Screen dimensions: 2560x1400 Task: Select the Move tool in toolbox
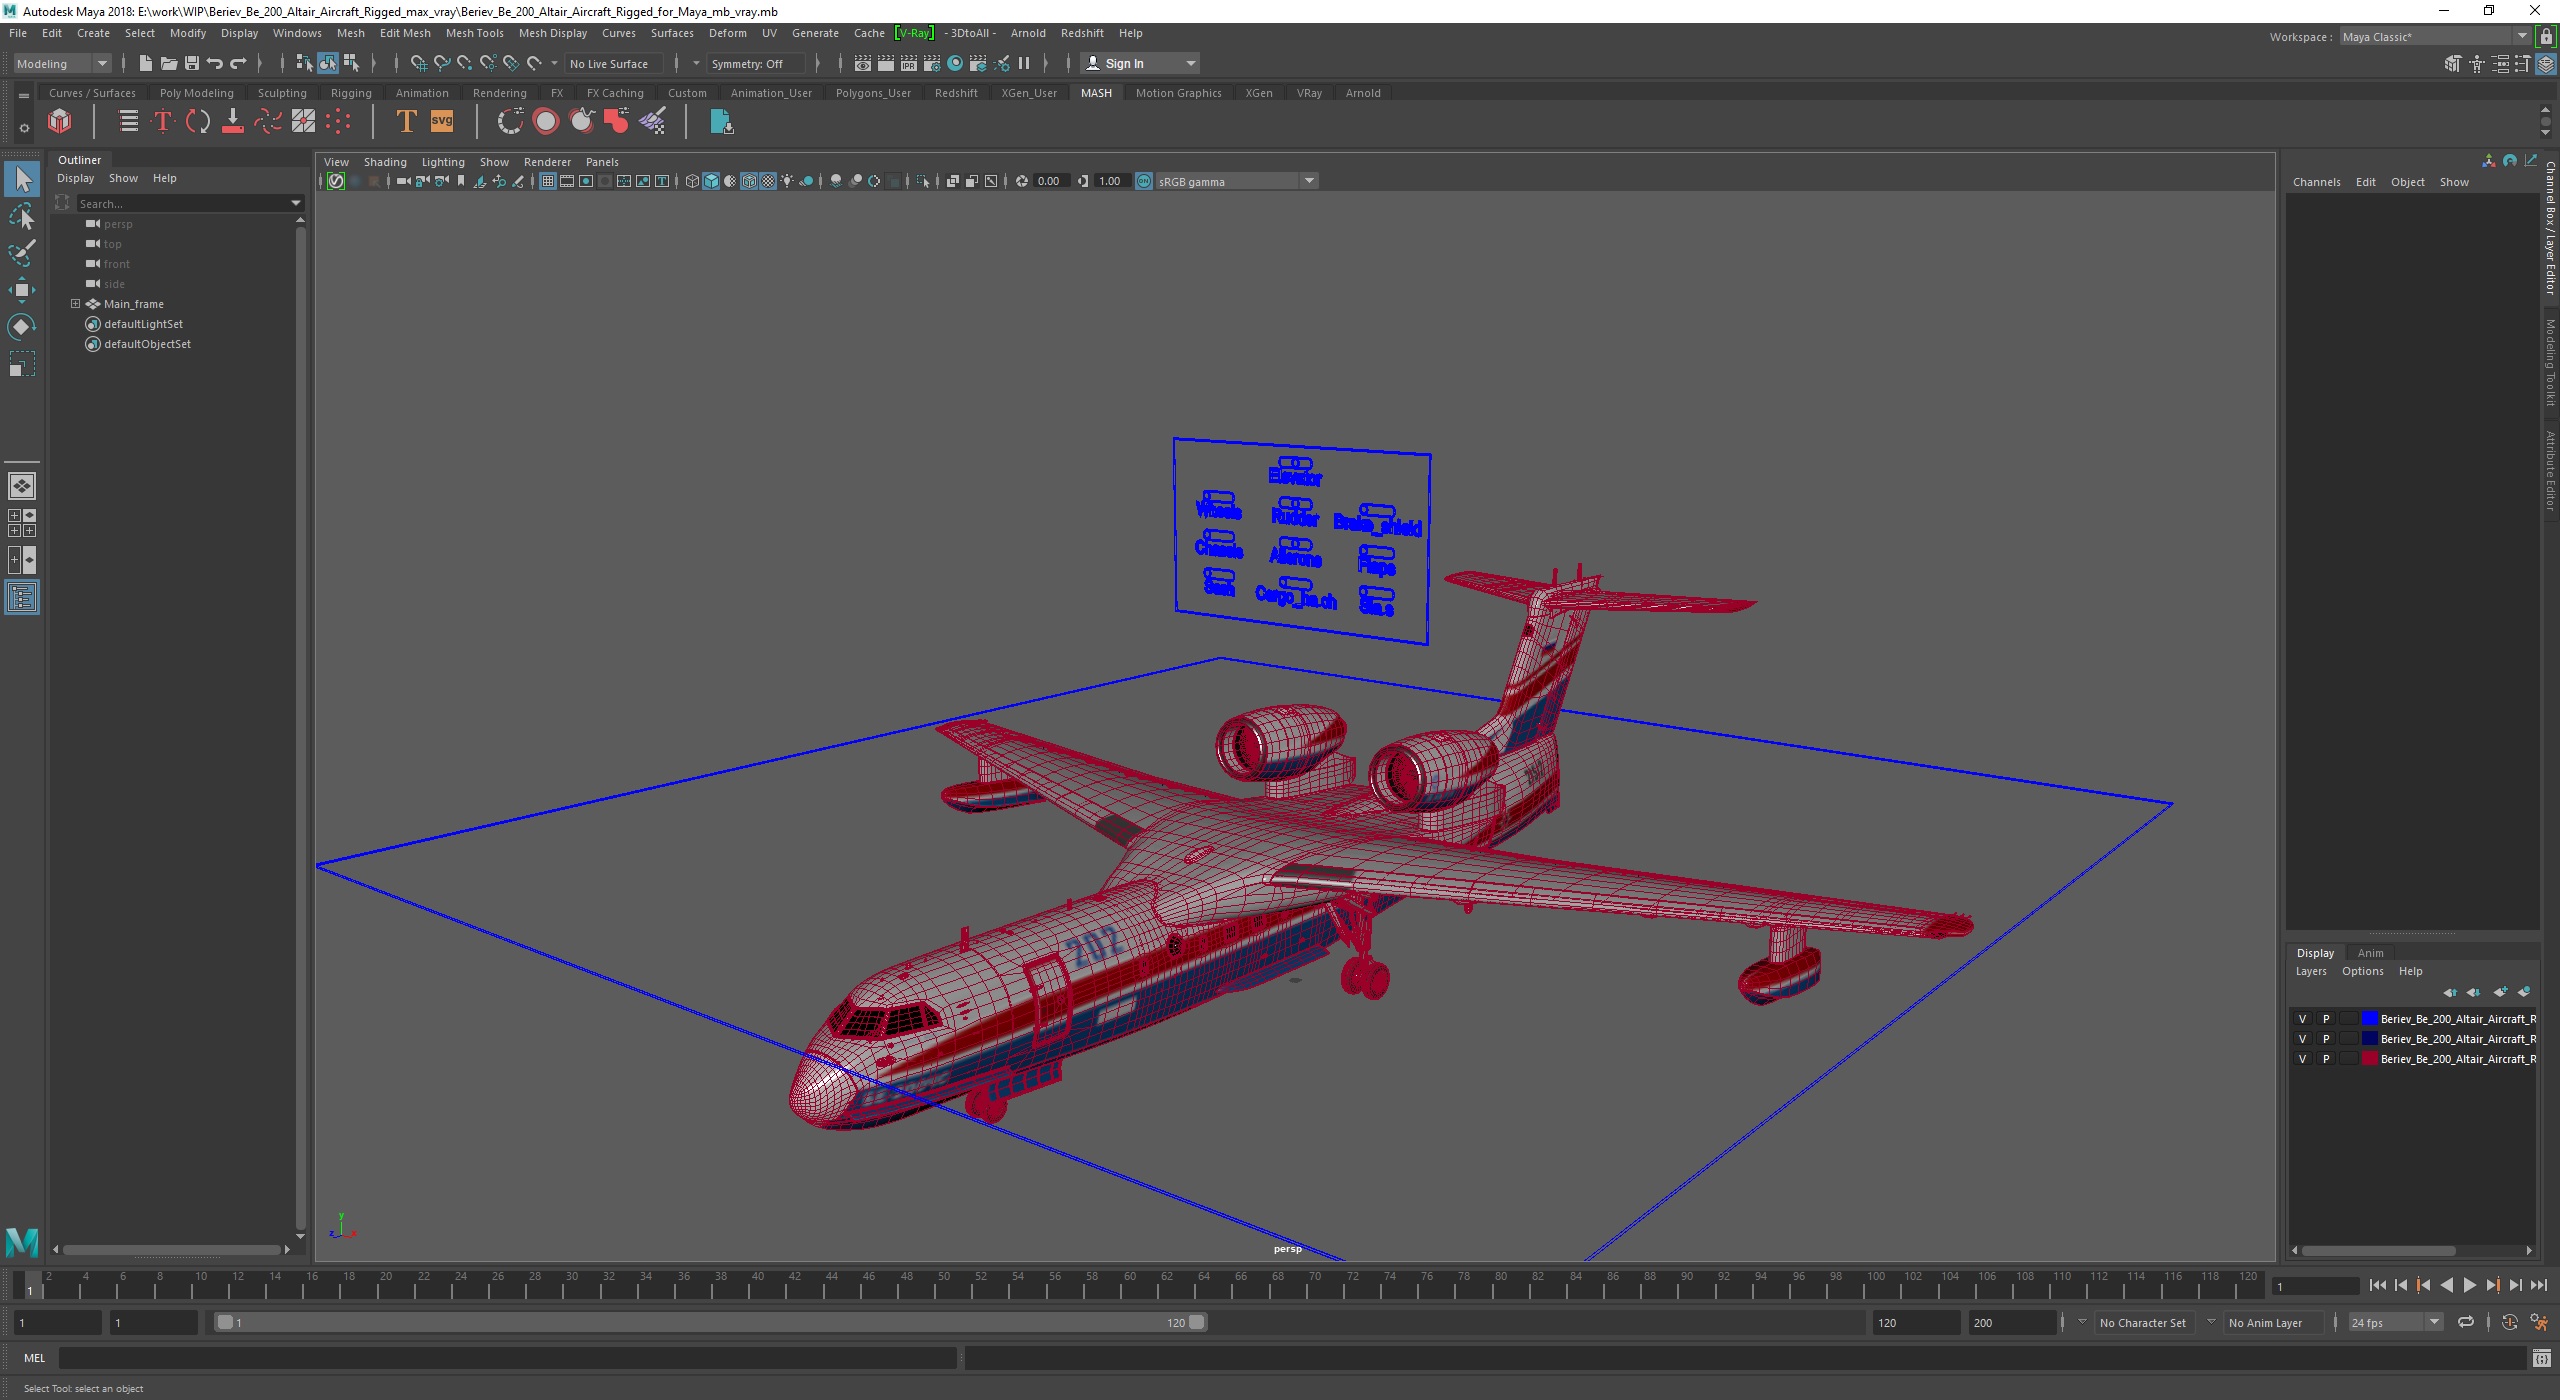21,290
